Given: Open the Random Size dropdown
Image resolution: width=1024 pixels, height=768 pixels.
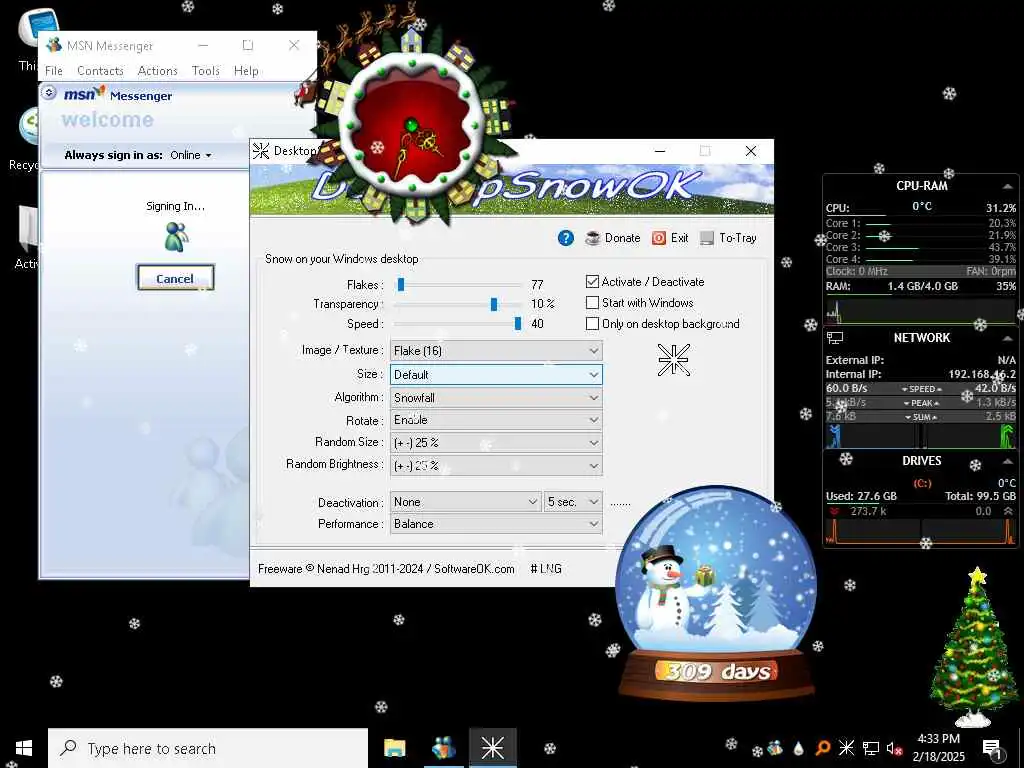Looking at the screenshot, I should coord(496,443).
